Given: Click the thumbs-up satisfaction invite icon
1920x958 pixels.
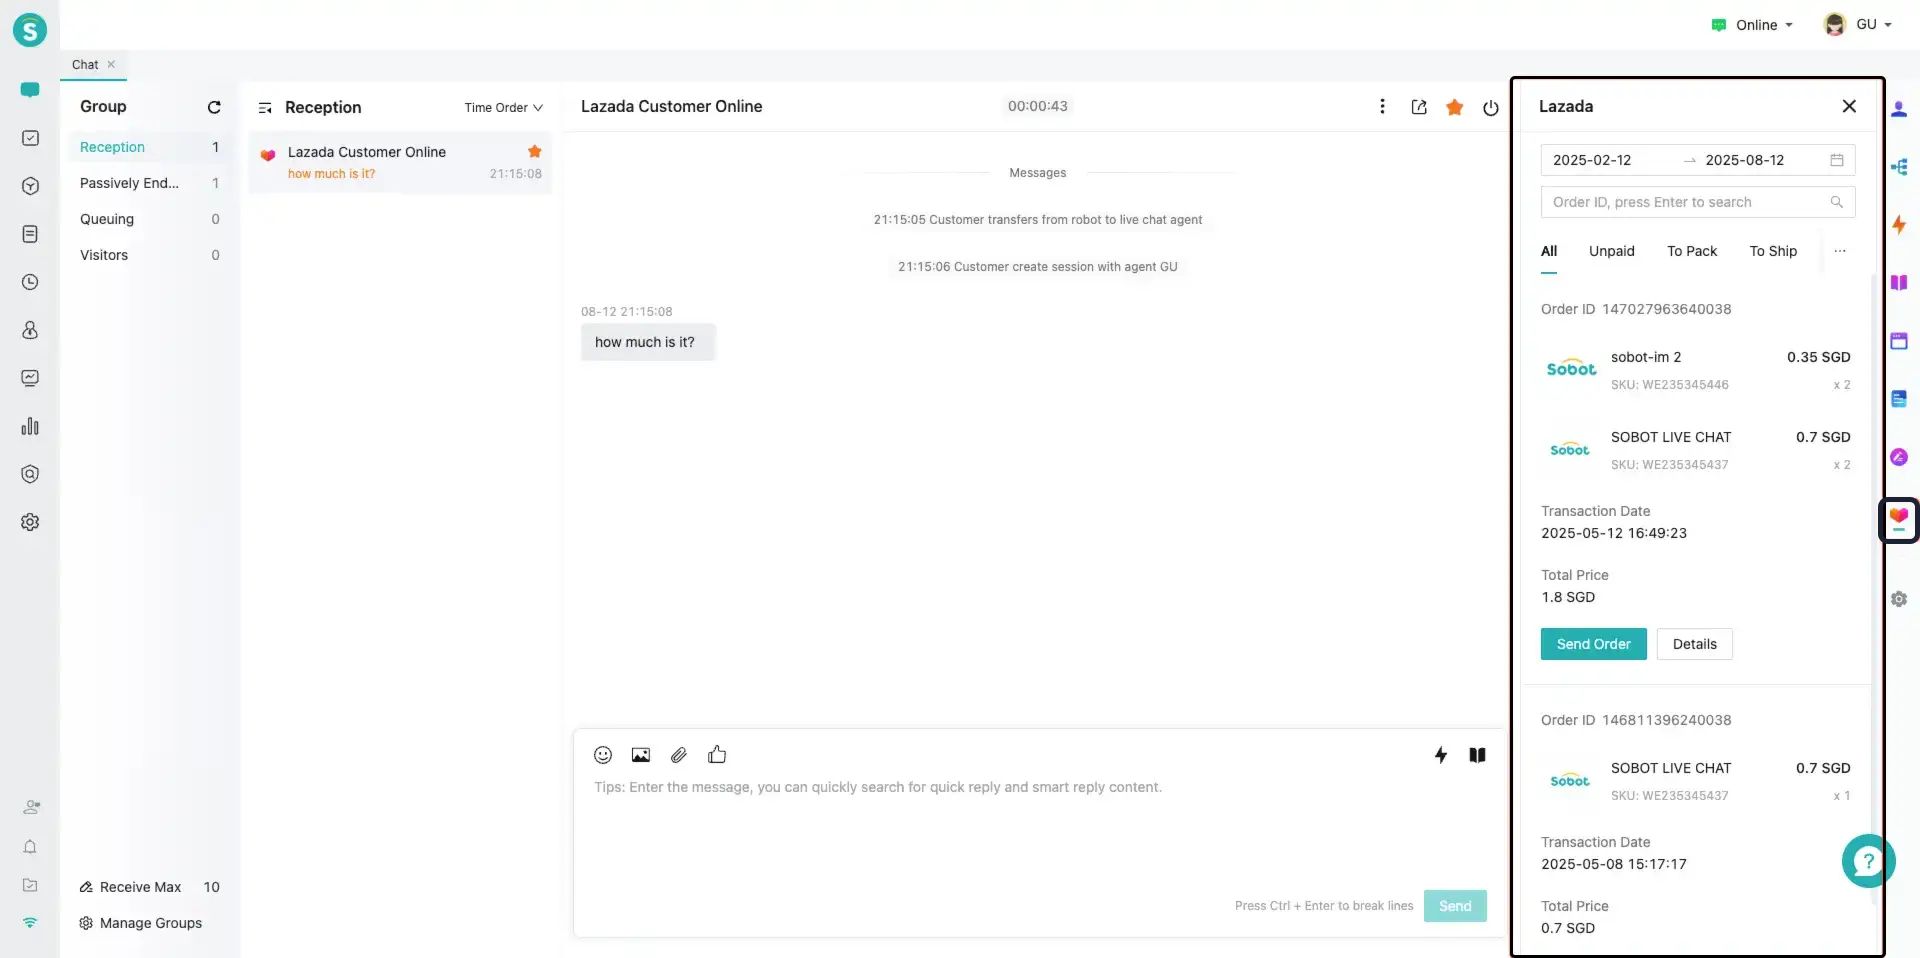Looking at the screenshot, I should click(x=717, y=755).
